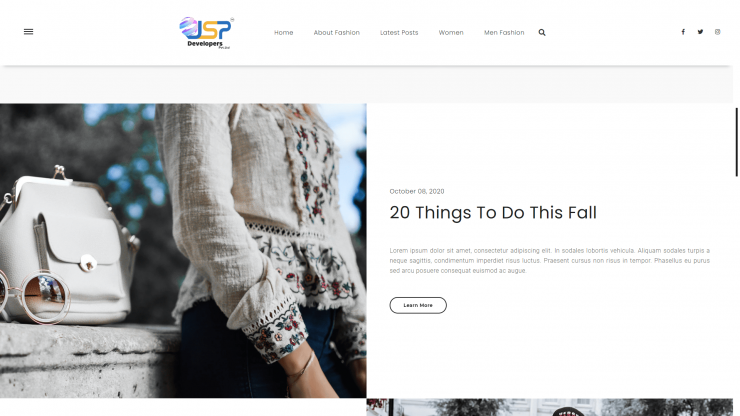Screen dimensions: 740x416
Task: Click the Learn More button
Action: pos(418,305)
